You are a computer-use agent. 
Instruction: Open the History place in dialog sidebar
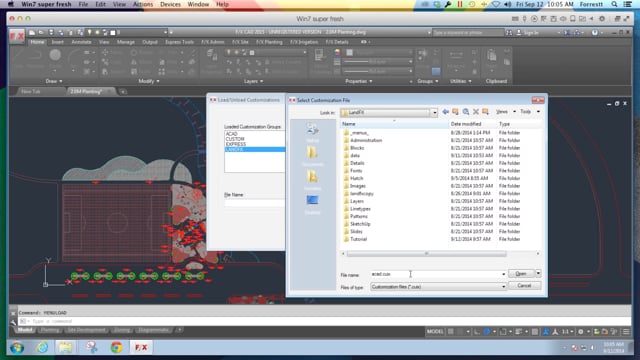(312, 133)
